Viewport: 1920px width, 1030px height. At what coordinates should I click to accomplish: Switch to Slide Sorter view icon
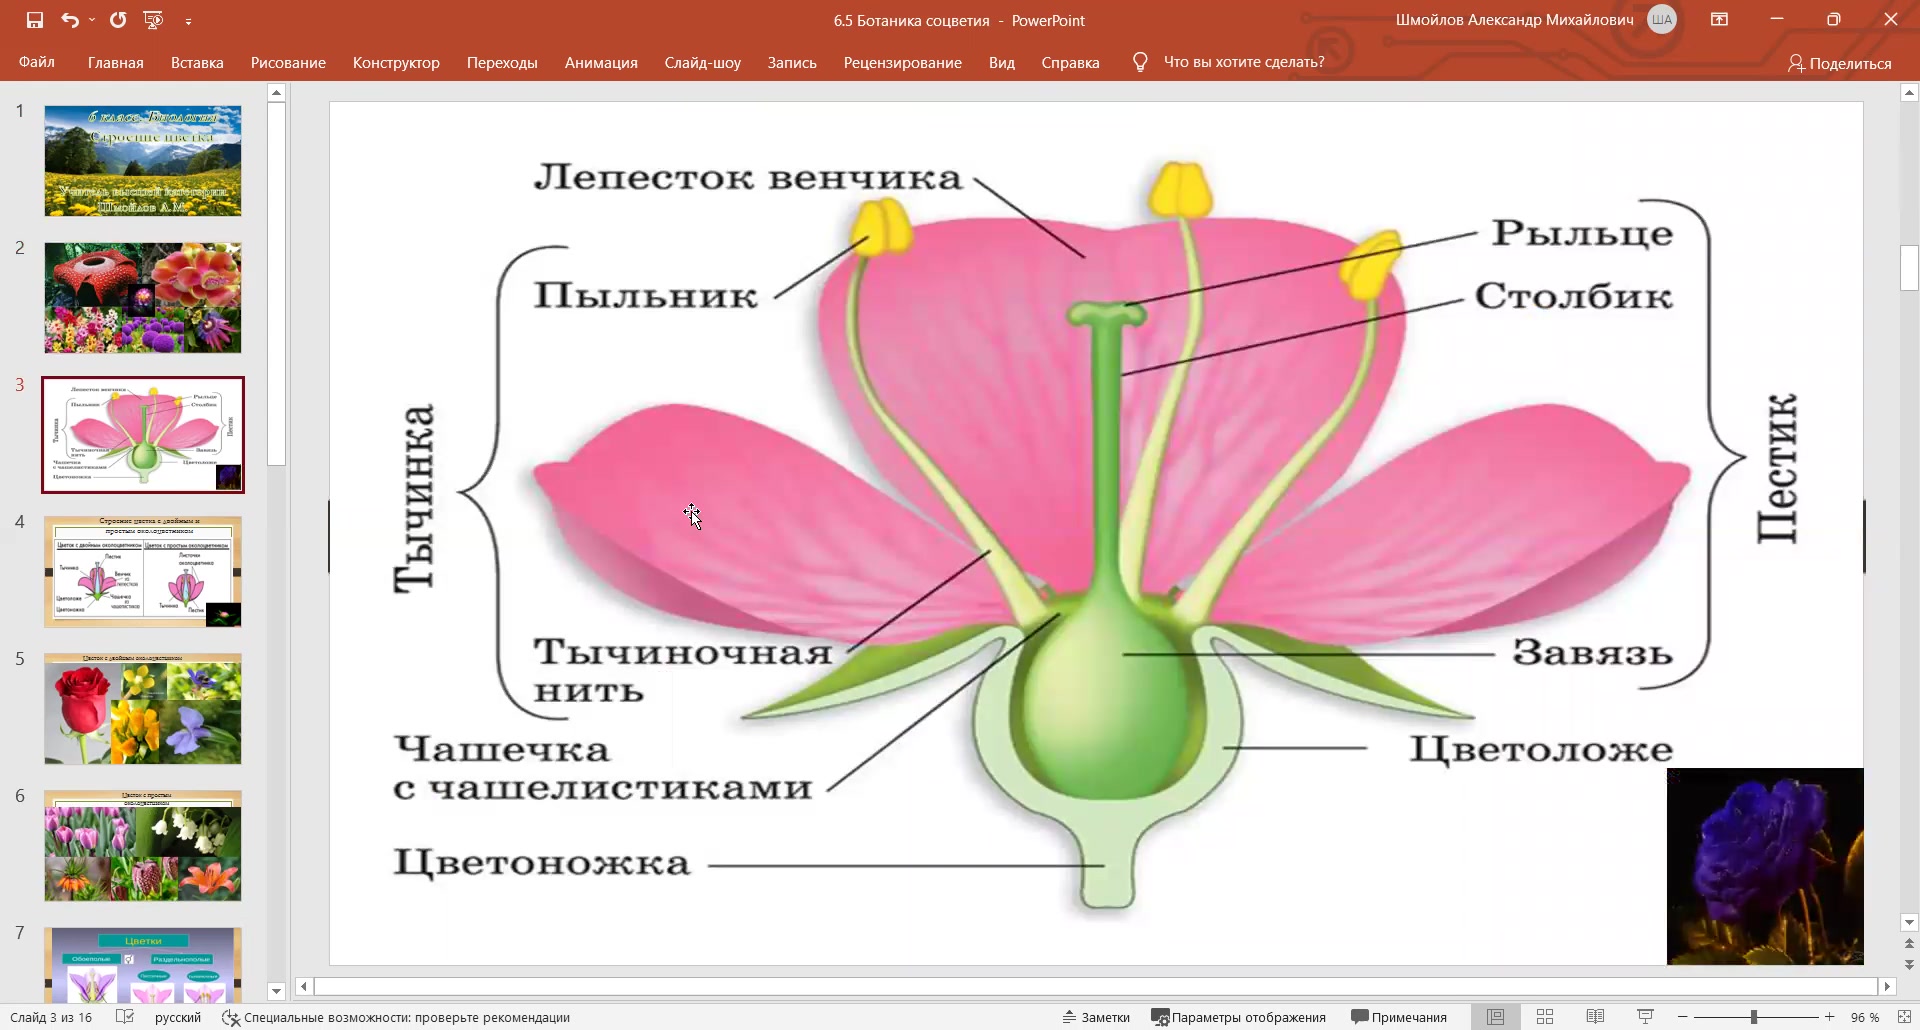pyautogui.click(x=1545, y=1017)
